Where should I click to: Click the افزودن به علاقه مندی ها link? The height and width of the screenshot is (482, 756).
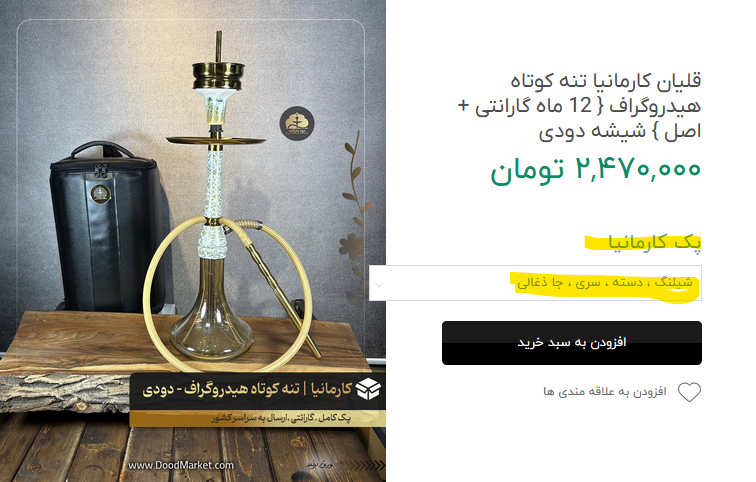click(x=605, y=391)
